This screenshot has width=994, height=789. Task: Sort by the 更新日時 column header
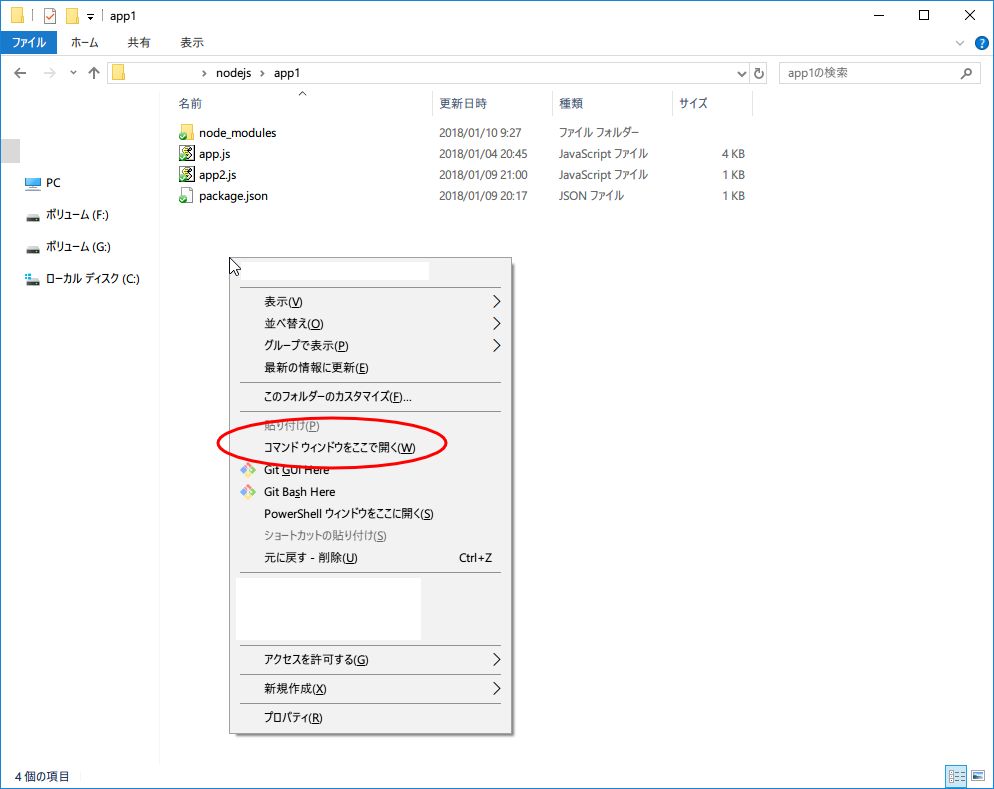[463, 103]
